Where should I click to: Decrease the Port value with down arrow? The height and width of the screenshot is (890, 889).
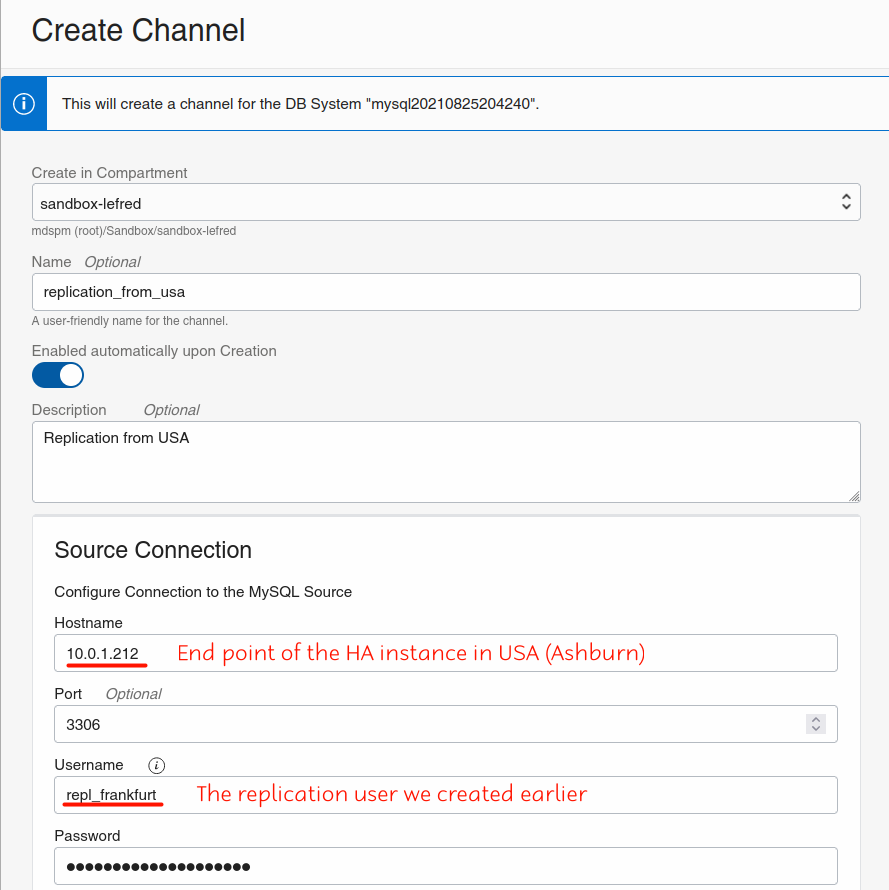point(816,730)
